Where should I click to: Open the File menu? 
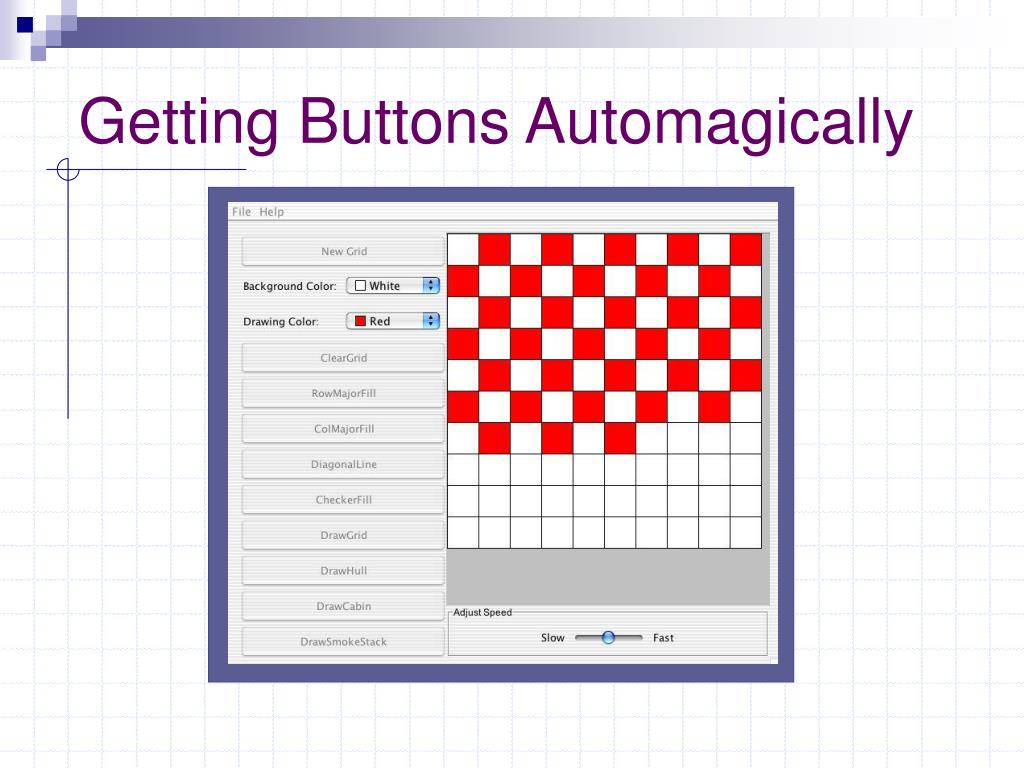(x=241, y=212)
